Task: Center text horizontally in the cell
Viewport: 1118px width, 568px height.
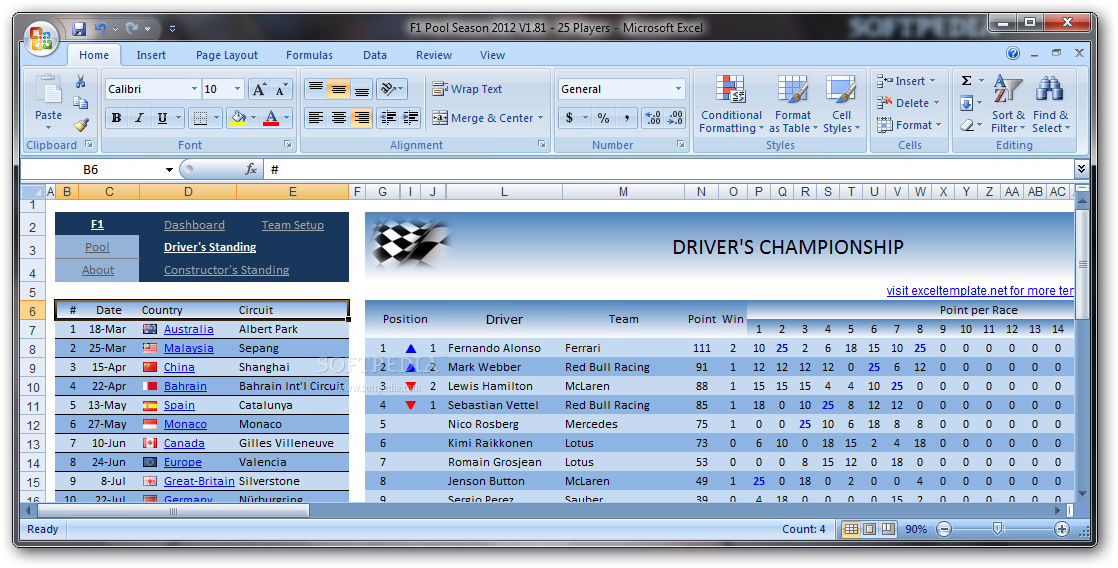Action: (339, 118)
